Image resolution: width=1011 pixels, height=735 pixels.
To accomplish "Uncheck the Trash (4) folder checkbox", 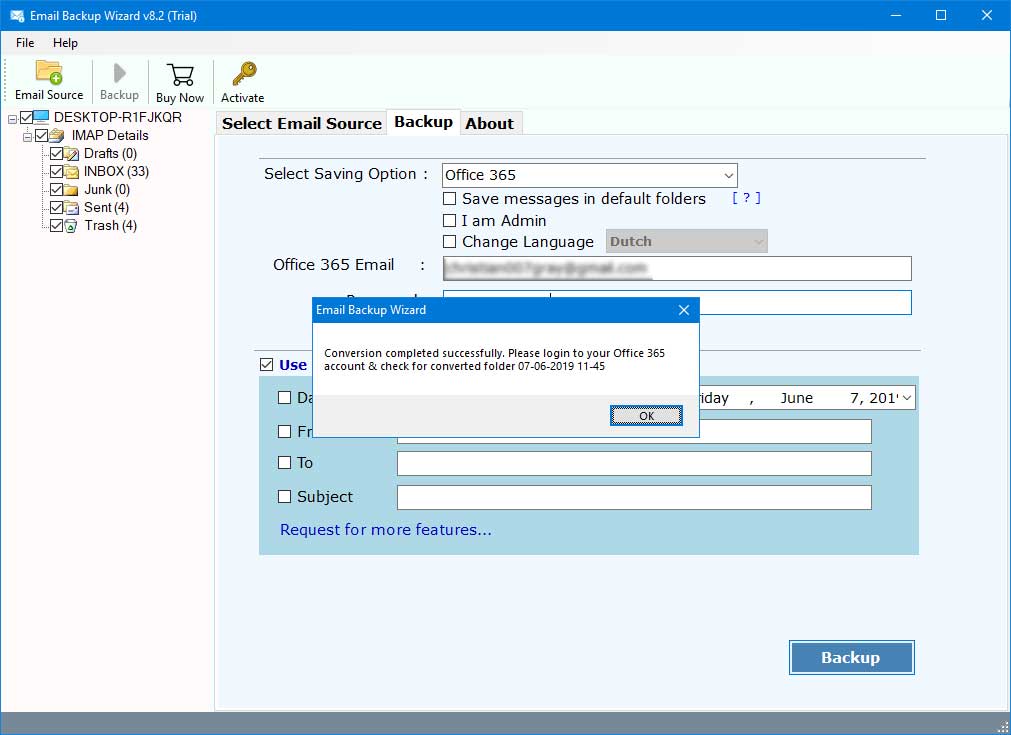I will pyautogui.click(x=56, y=226).
